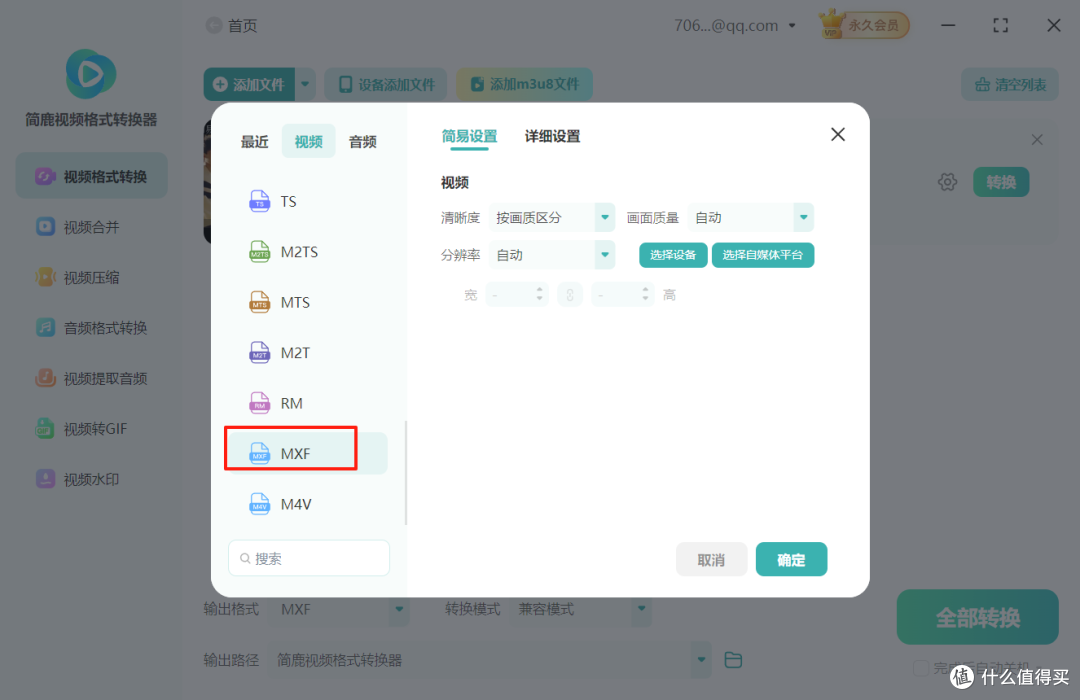This screenshot has height=700, width=1080.
Task: Toggle fullscreen window icon
Action: [x=1001, y=25]
